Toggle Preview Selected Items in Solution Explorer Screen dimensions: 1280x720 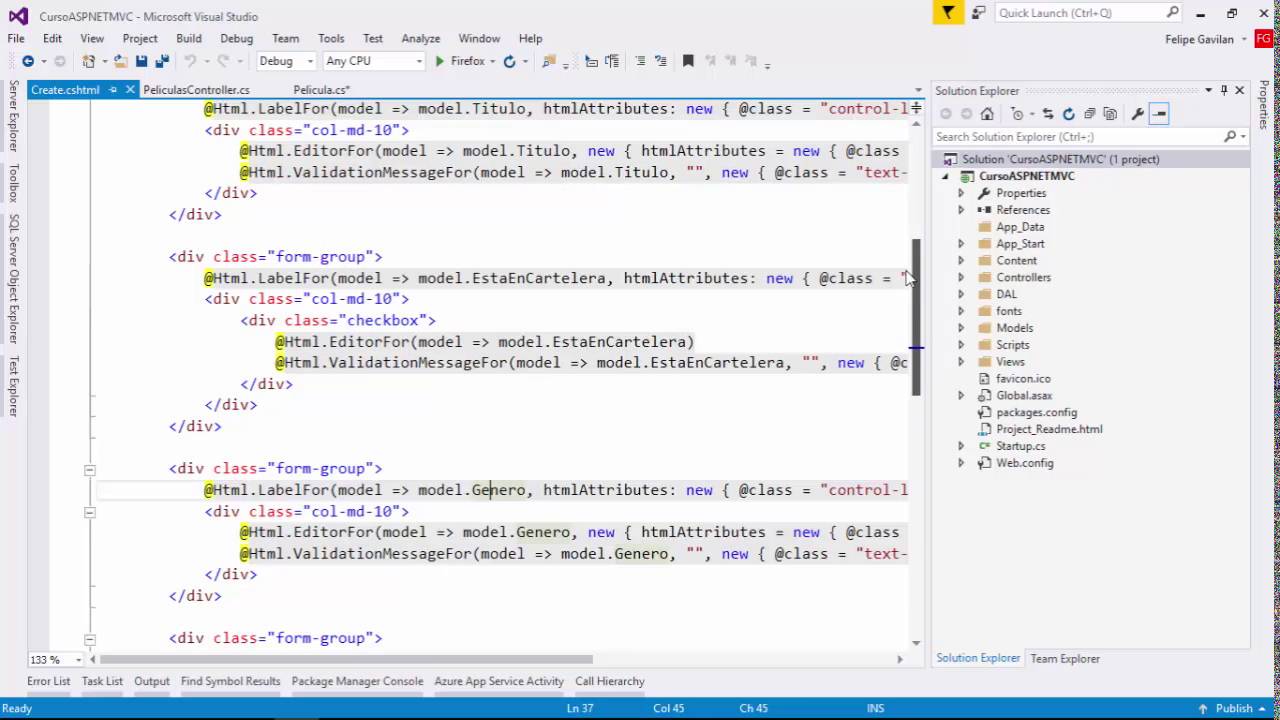point(1159,114)
